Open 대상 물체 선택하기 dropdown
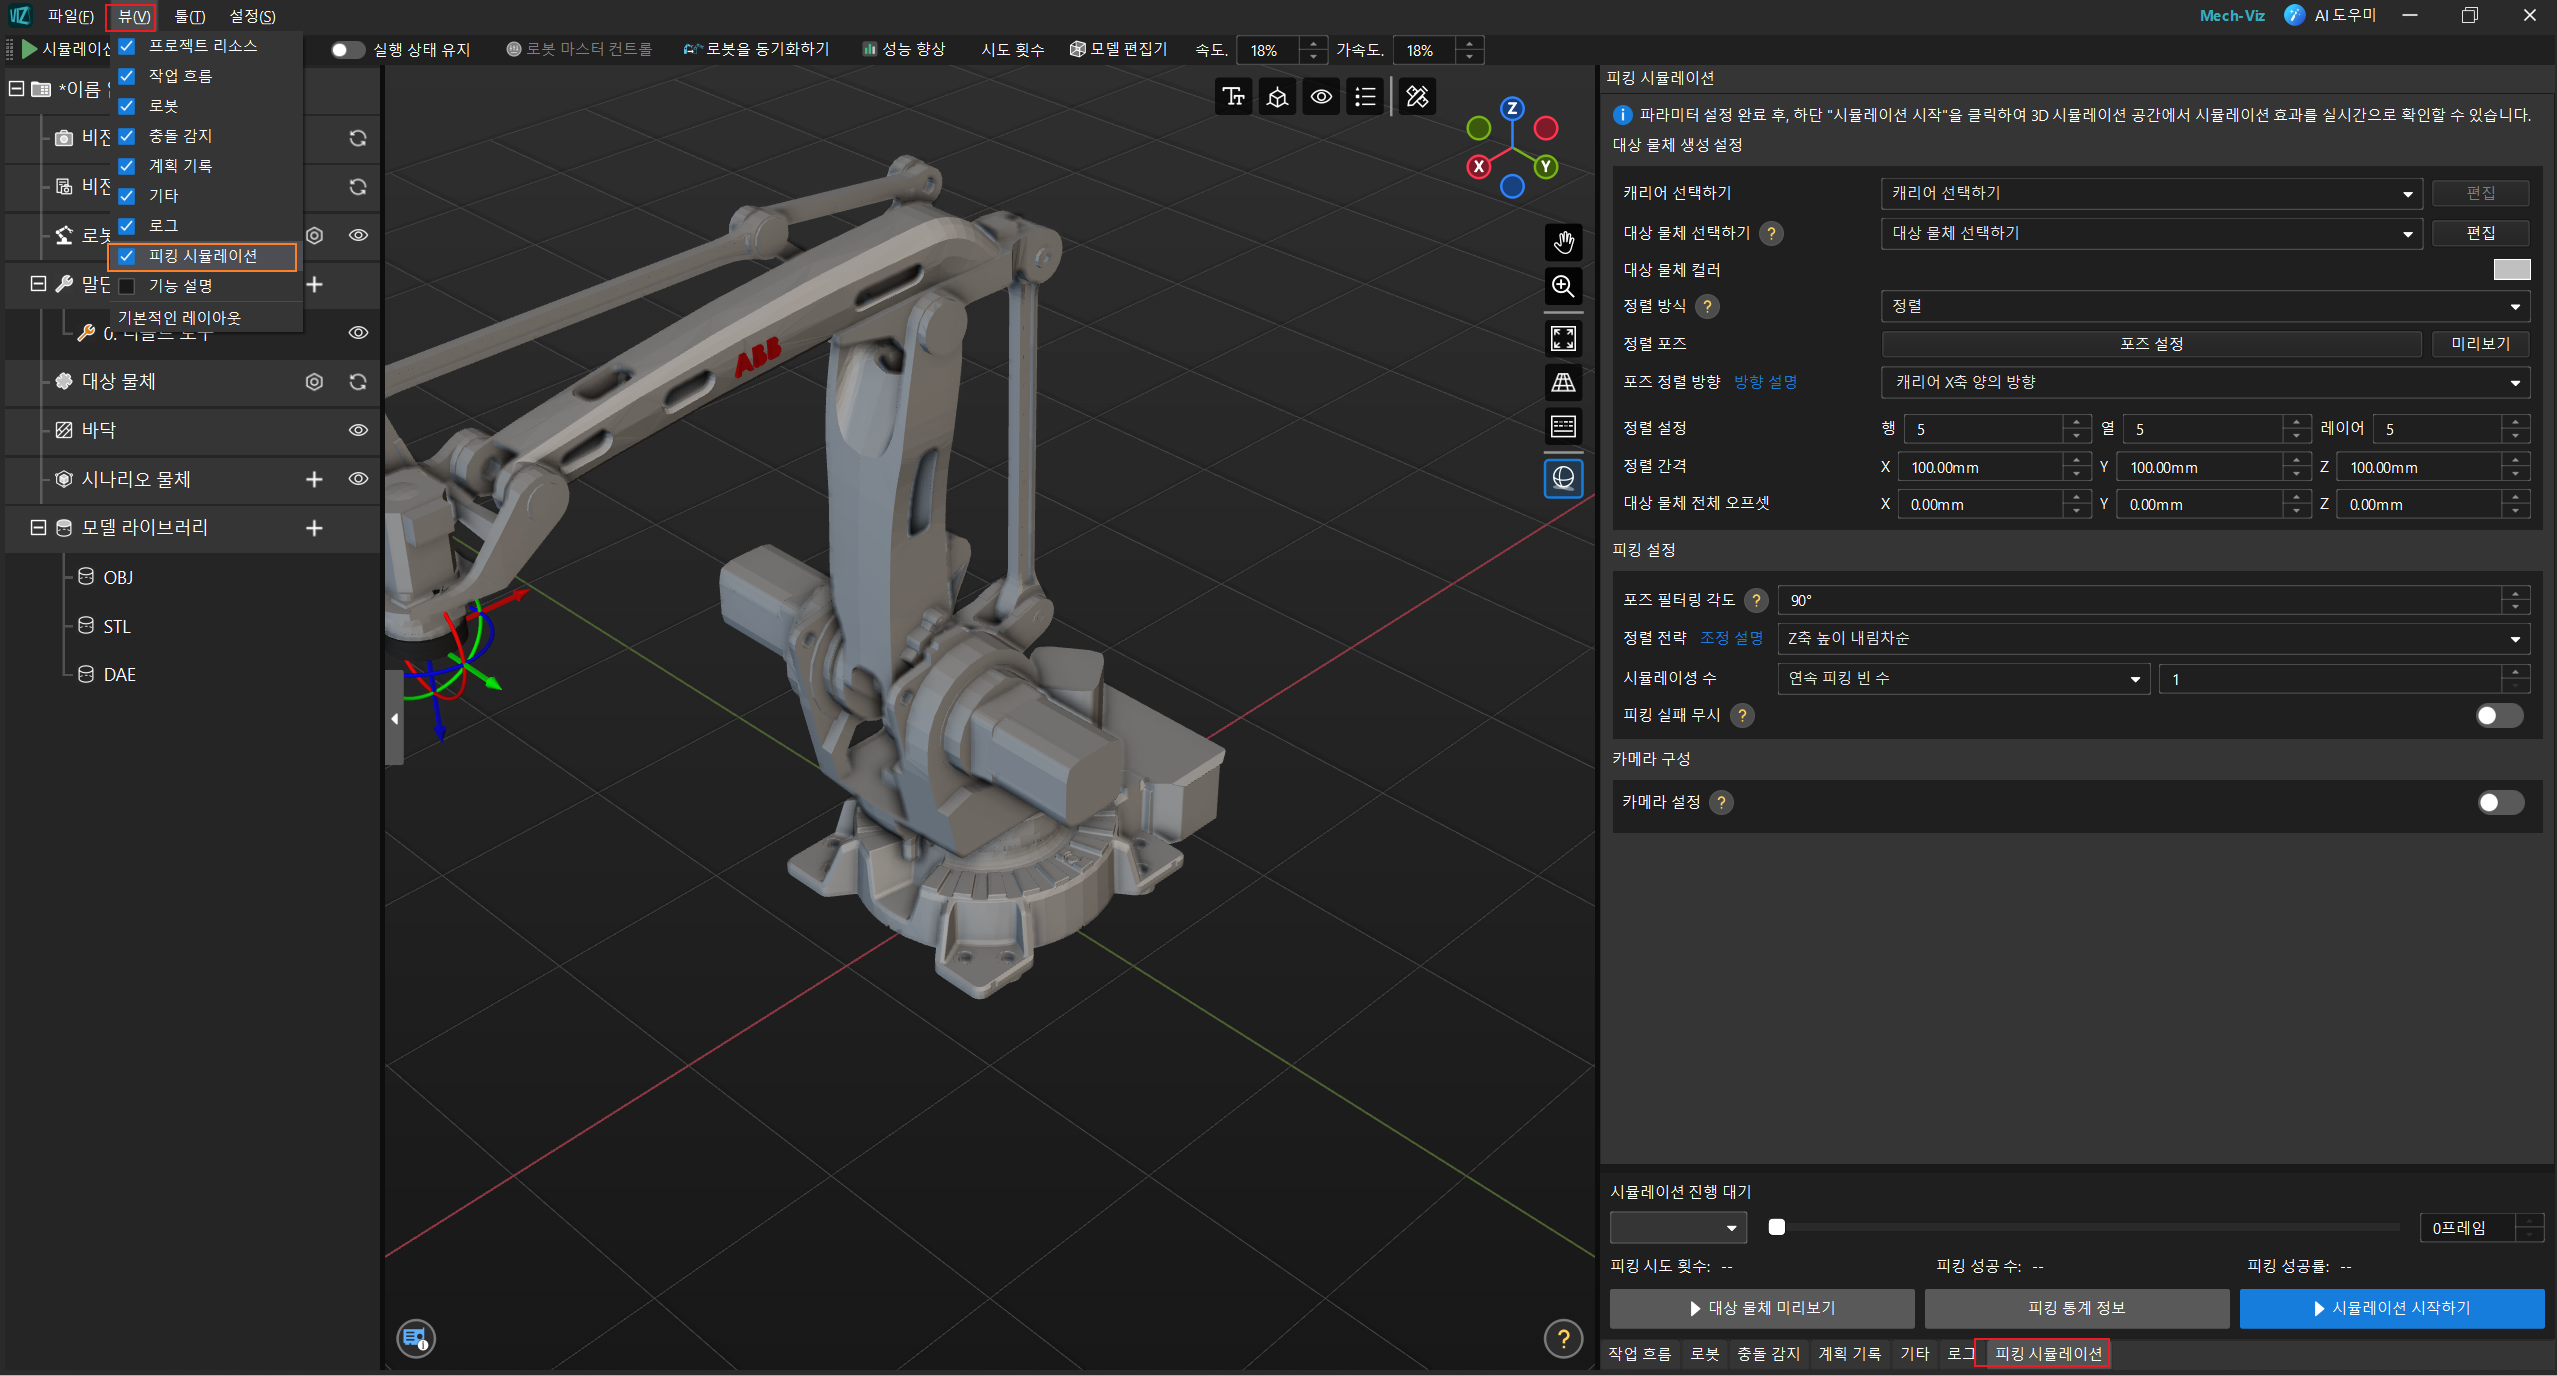Viewport: 2557px width, 1376px height. click(x=2150, y=233)
